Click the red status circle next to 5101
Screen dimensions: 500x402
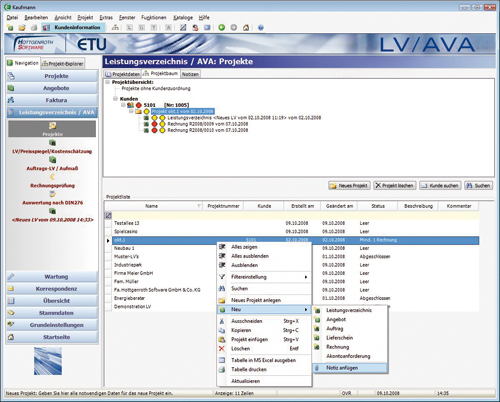pyautogui.click(x=139, y=105)
